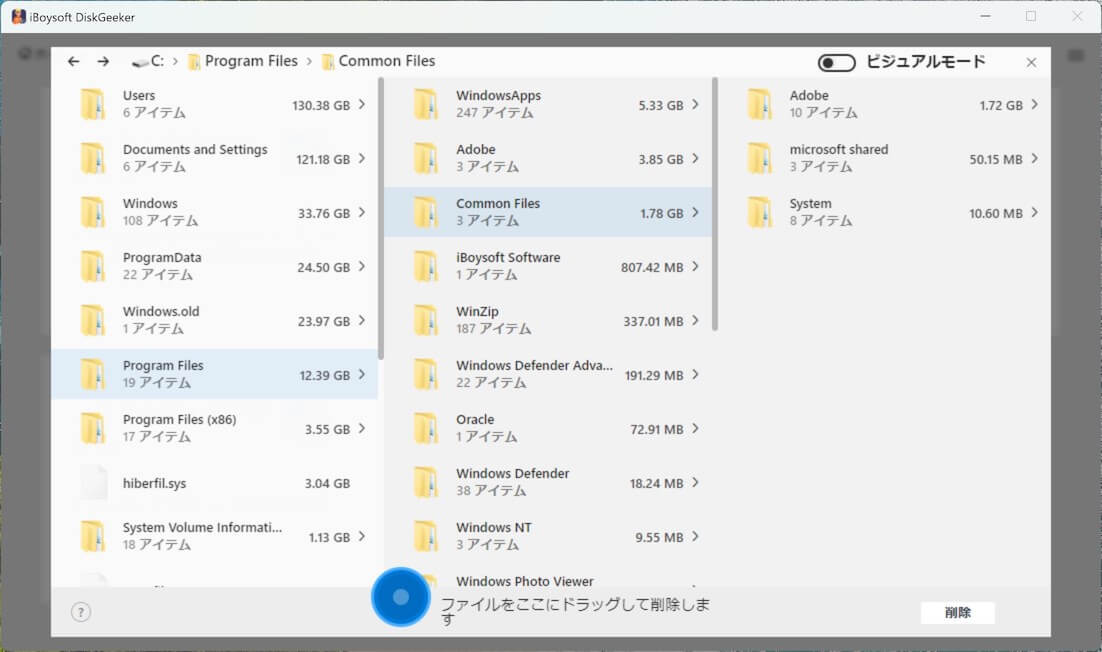Click the Program Files (x86) name
1102x652 pixels.
click(x=179, y=420)
